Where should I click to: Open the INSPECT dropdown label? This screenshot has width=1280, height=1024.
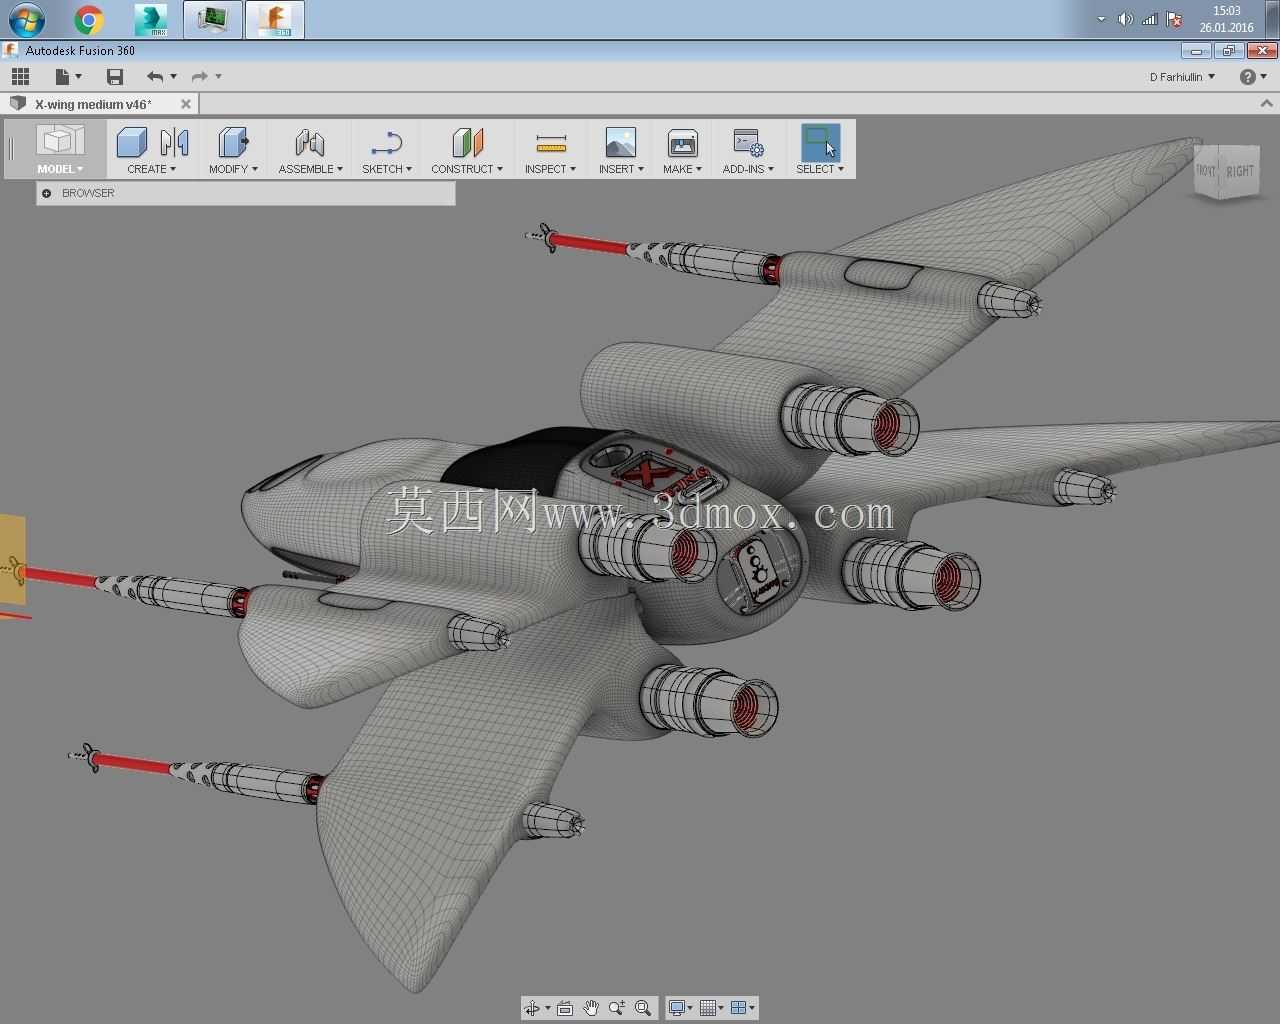550,169
